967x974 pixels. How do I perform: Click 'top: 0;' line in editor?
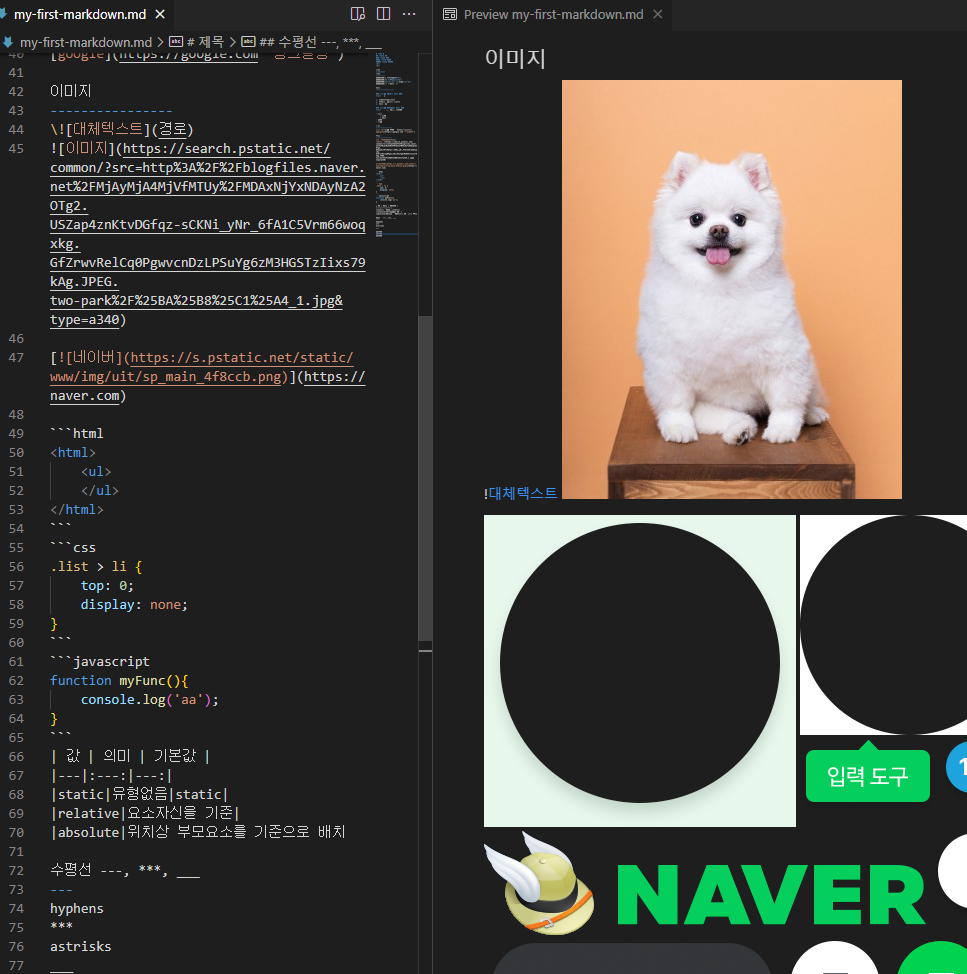[x=107, y=586]
